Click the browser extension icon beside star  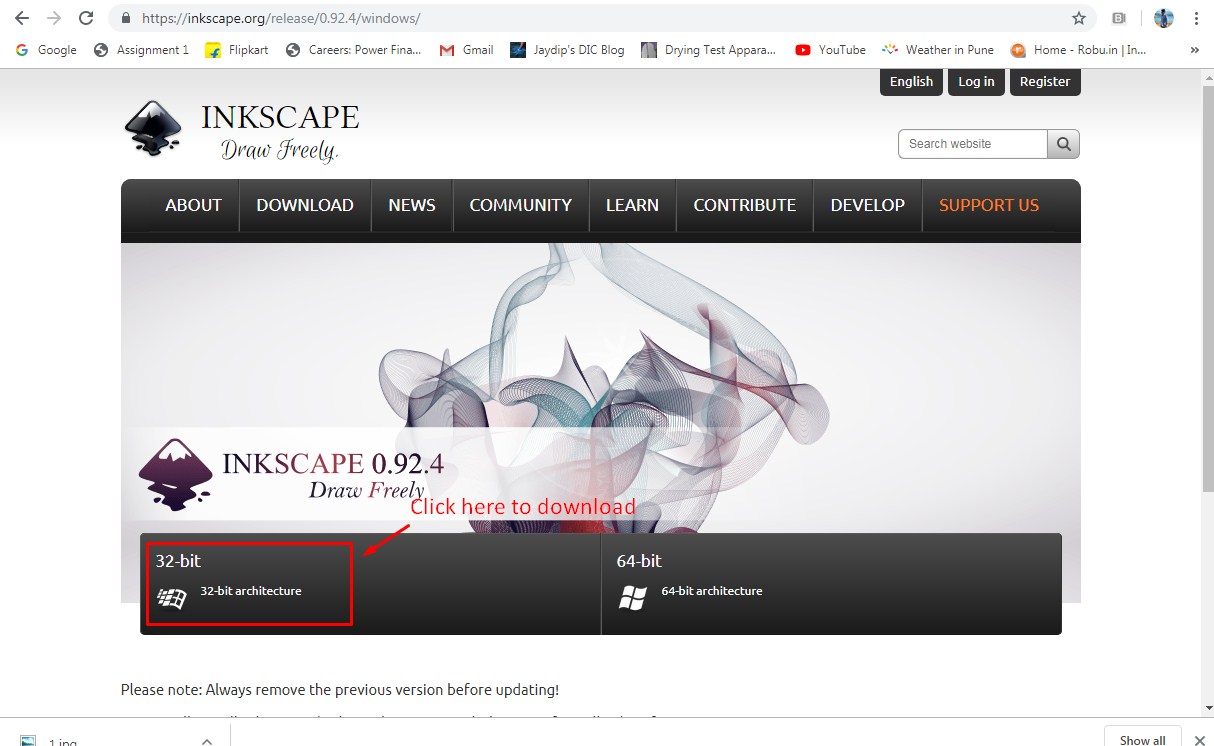(x=1119, y=18)
